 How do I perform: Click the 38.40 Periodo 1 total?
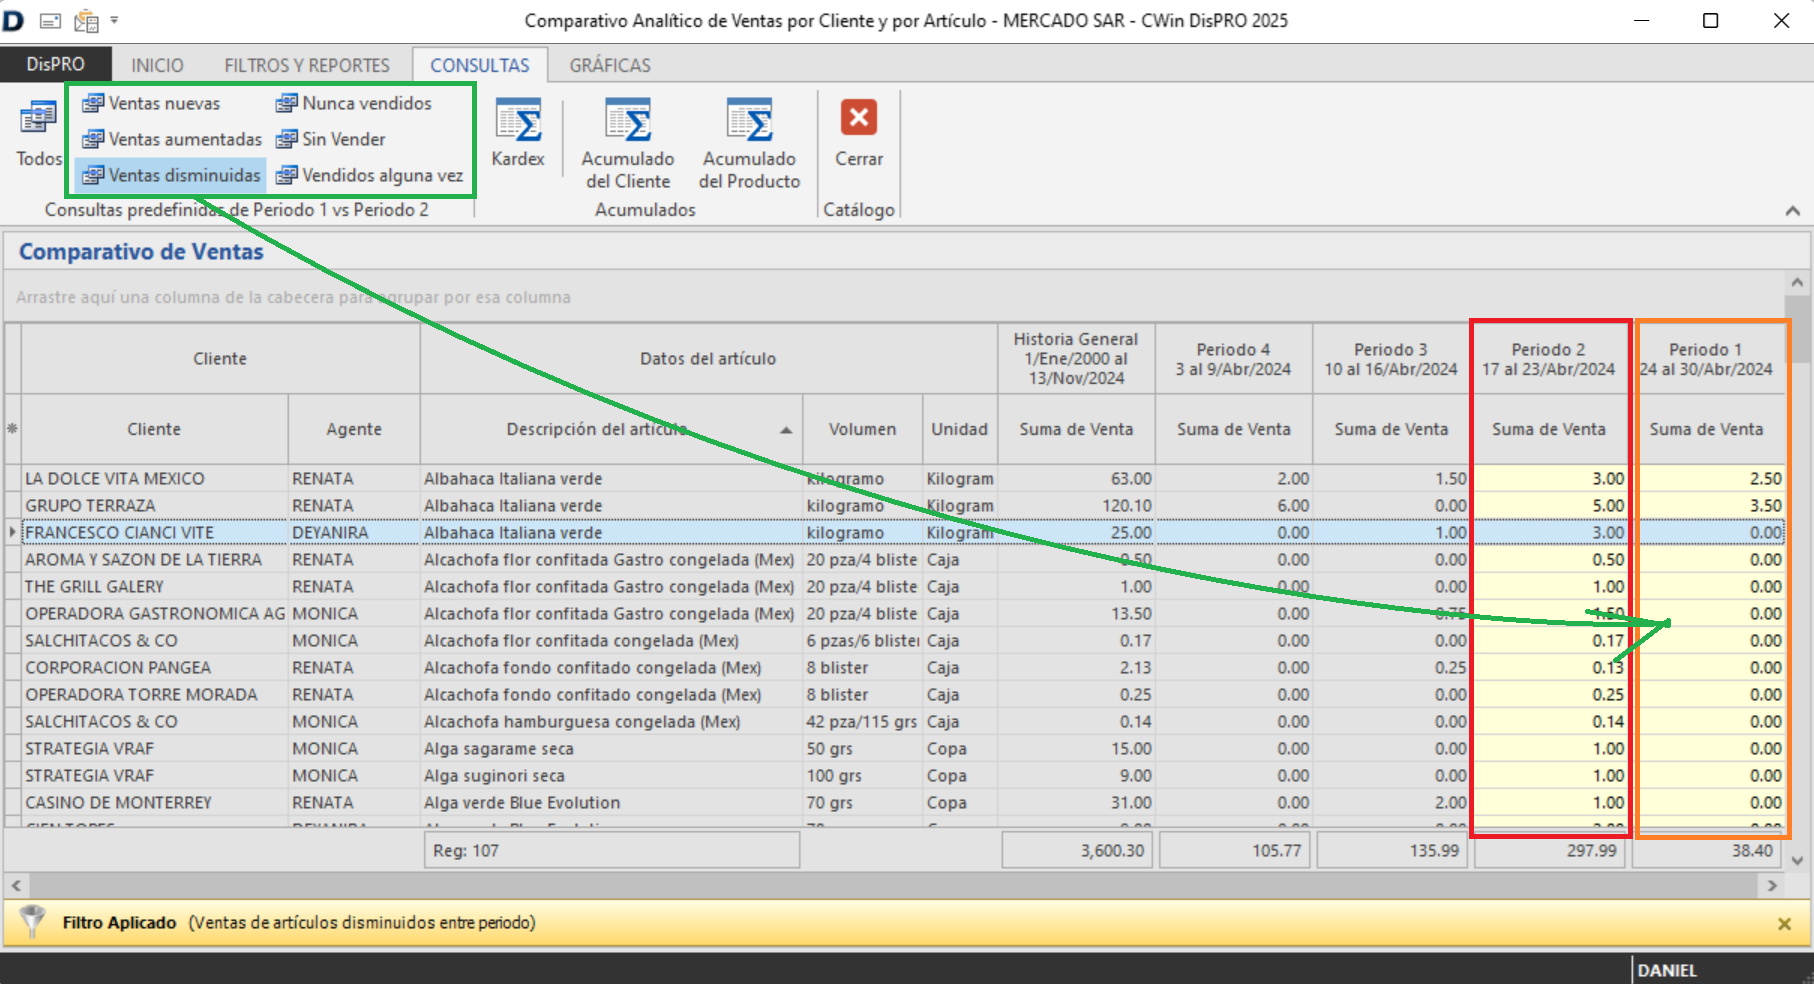point(1709,851)
